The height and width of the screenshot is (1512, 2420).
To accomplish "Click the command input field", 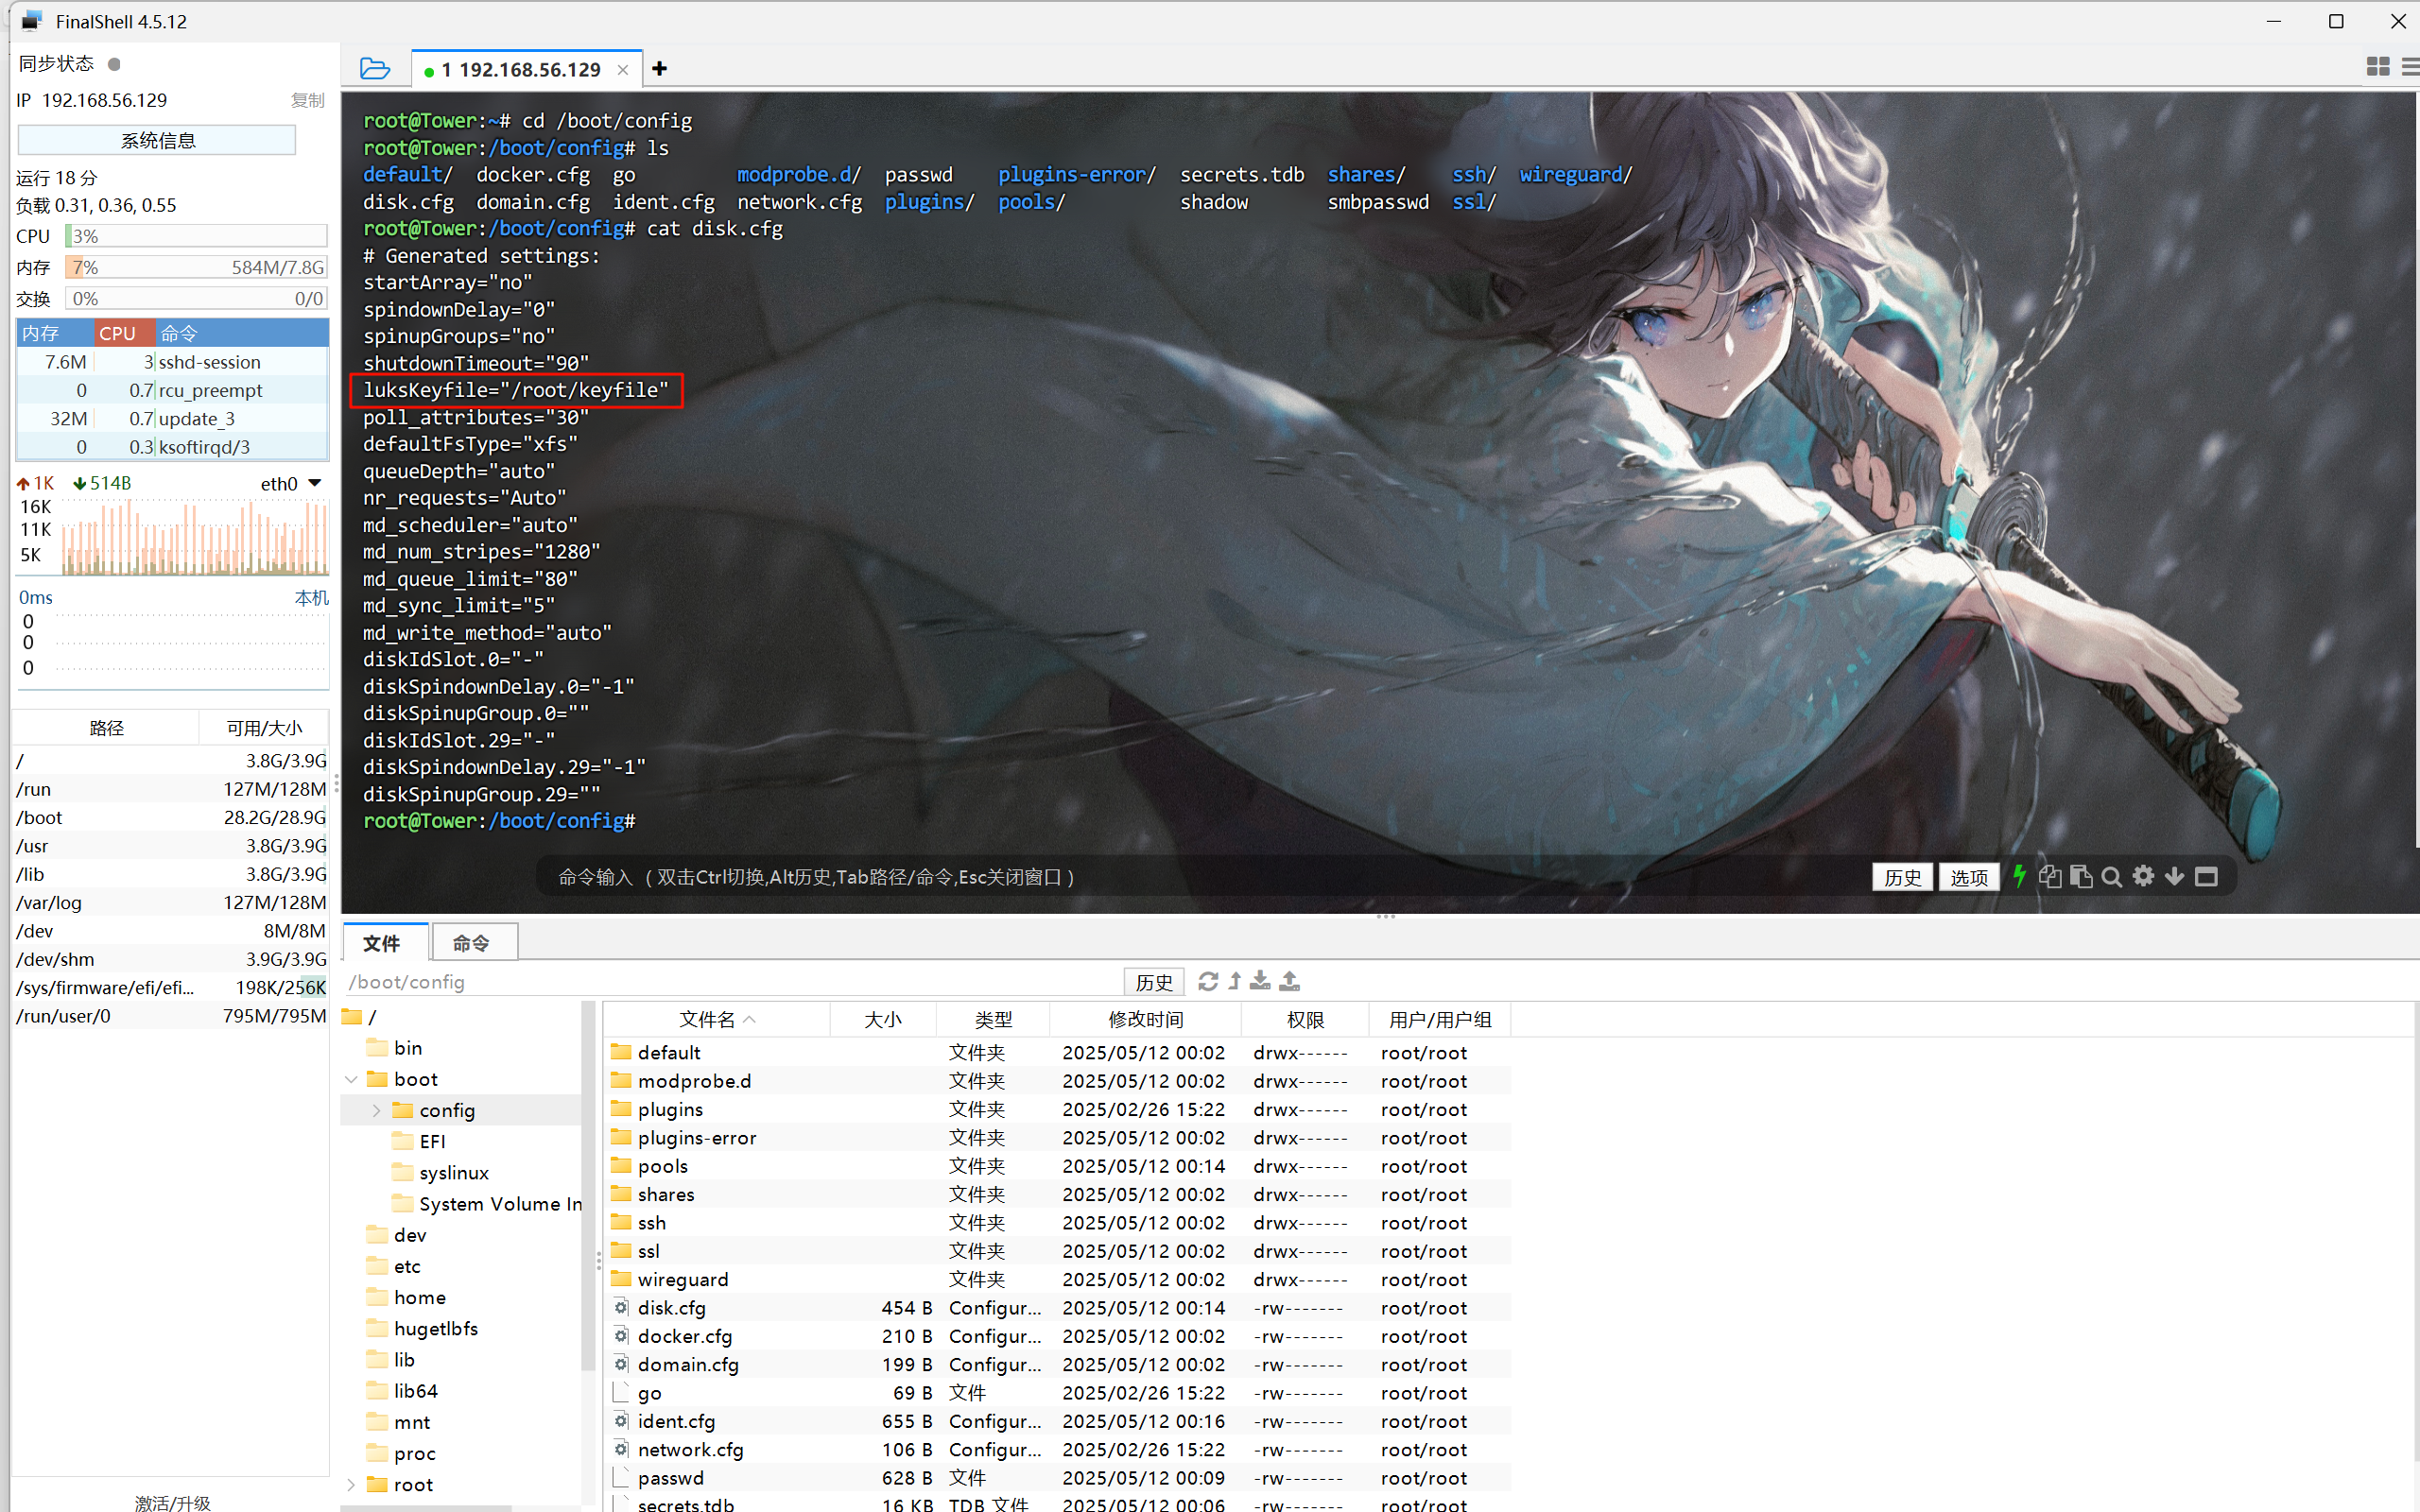I will click(1200, 877).
